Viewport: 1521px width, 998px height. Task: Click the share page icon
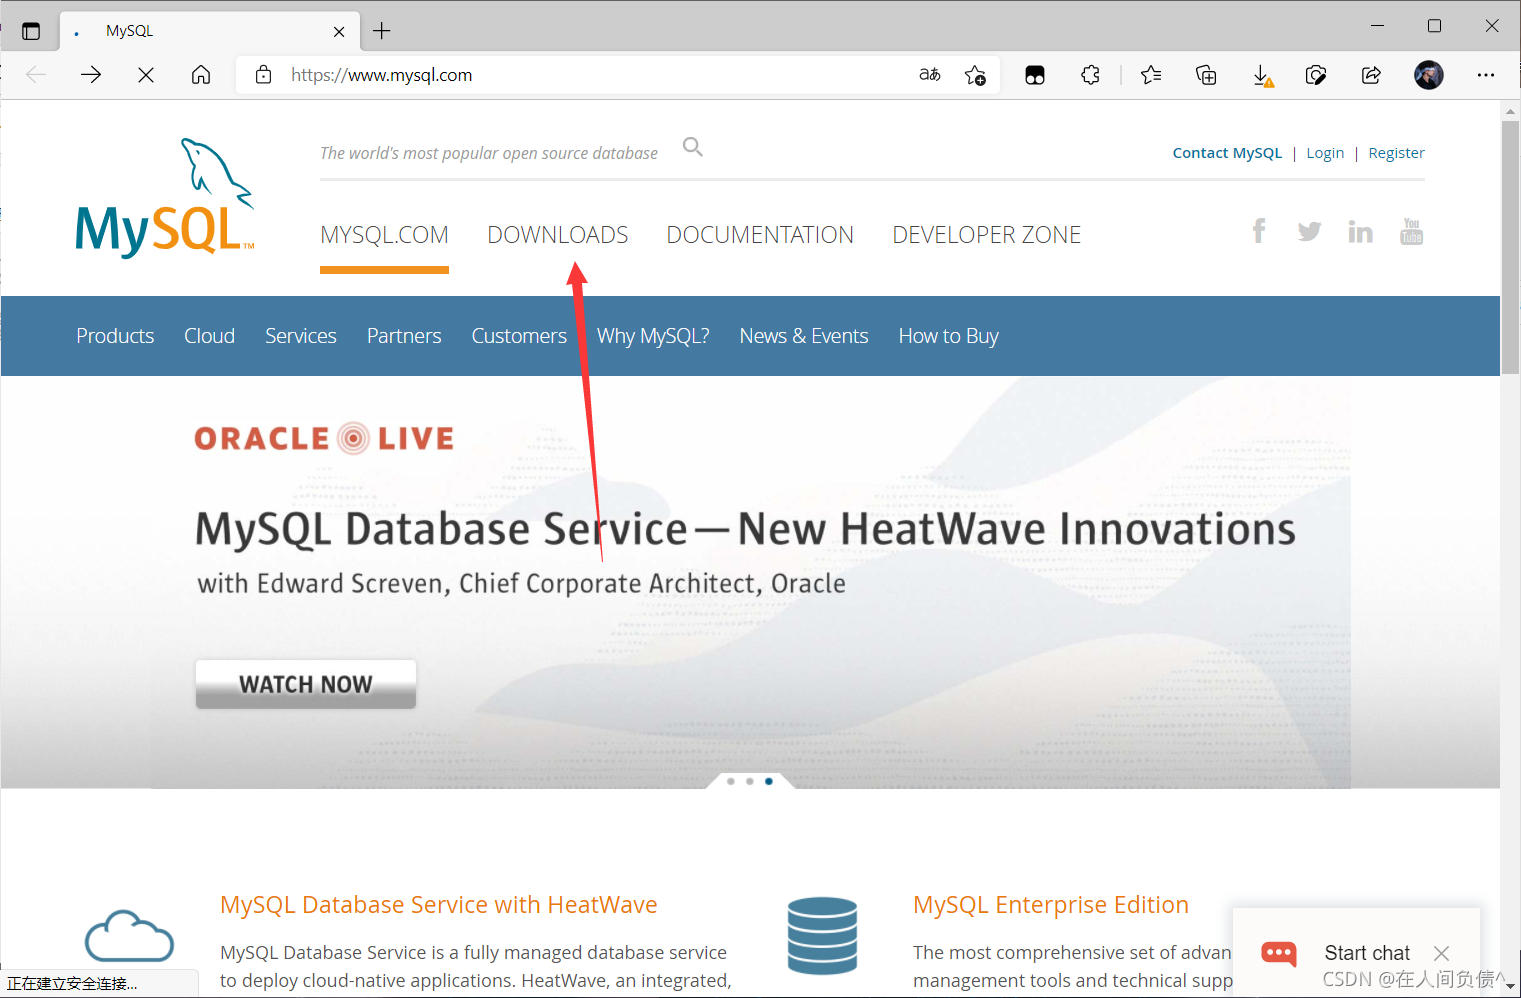1371,75
